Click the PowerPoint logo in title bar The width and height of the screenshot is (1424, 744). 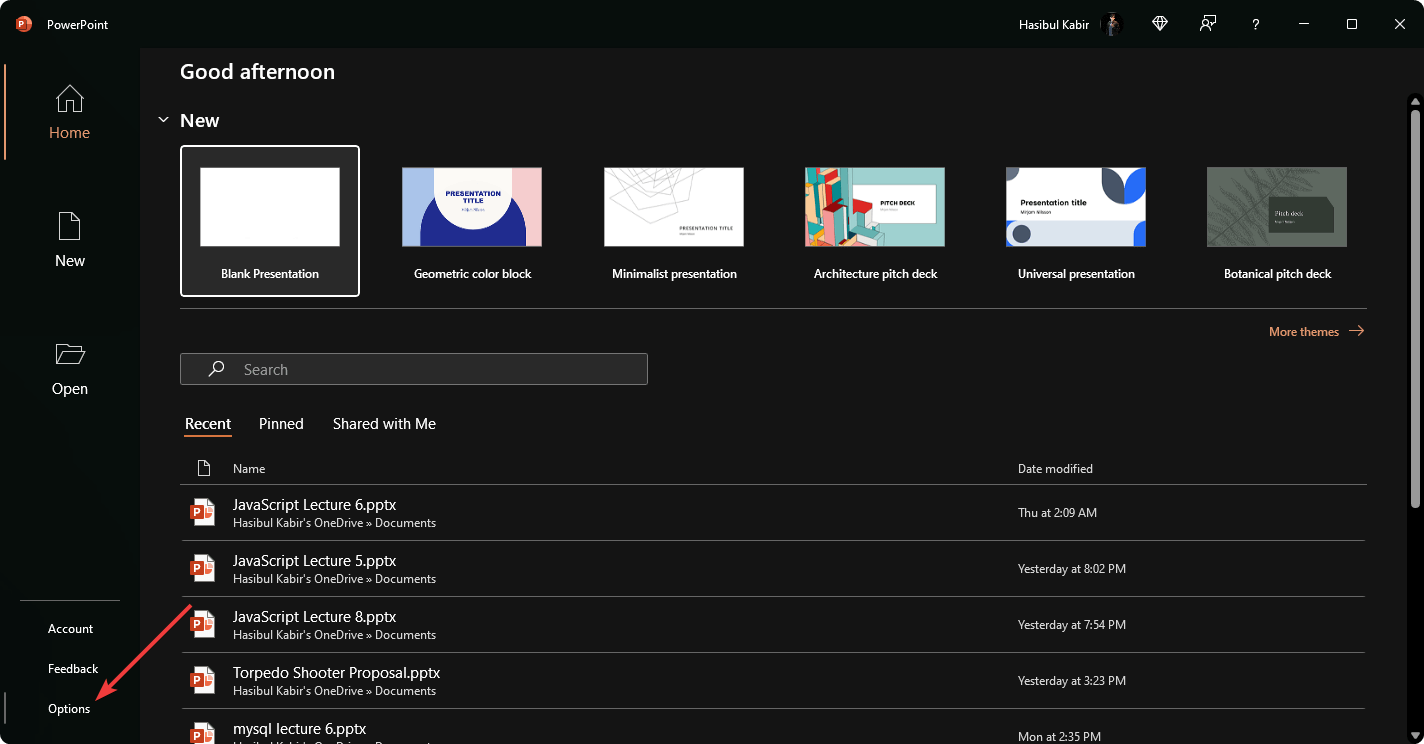click(24, 24)
